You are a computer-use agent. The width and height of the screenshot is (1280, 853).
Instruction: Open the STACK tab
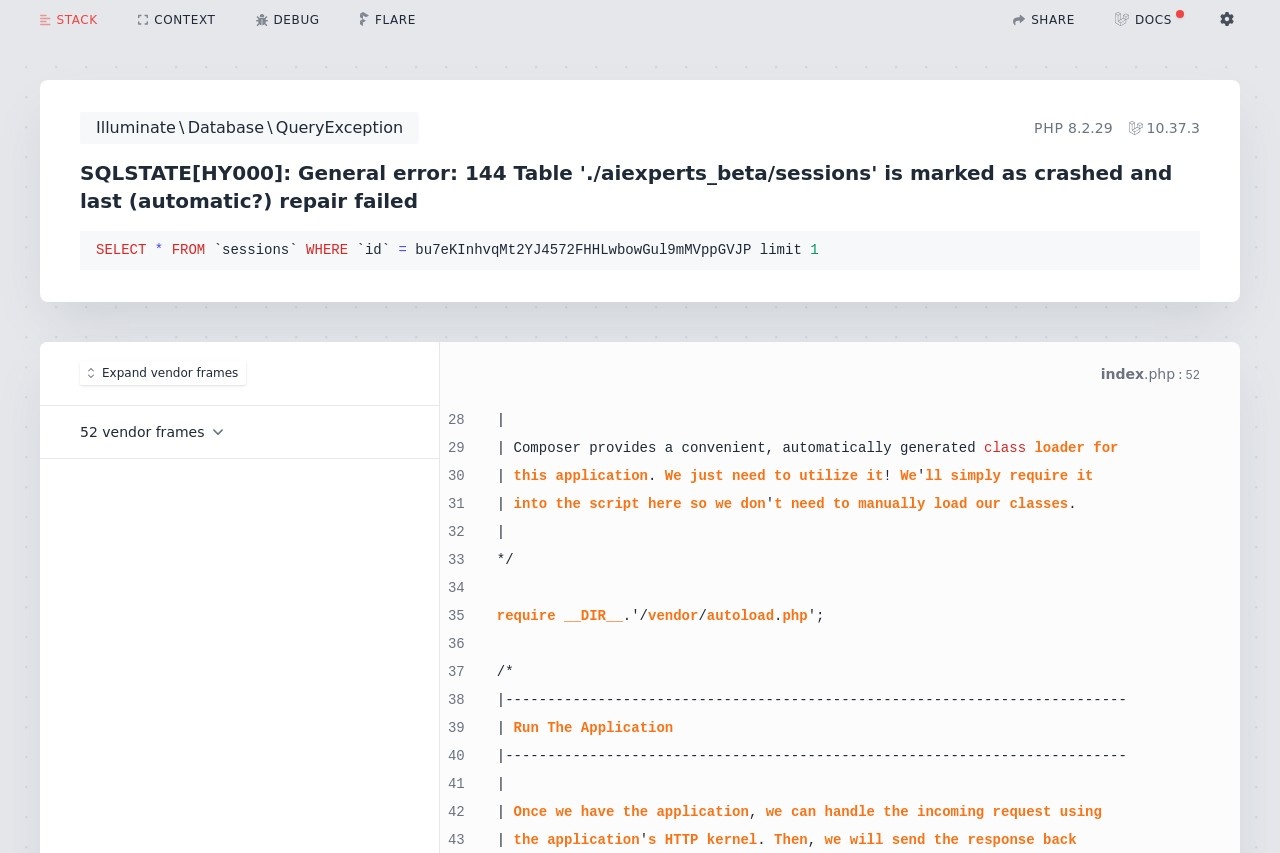[68, 20]
